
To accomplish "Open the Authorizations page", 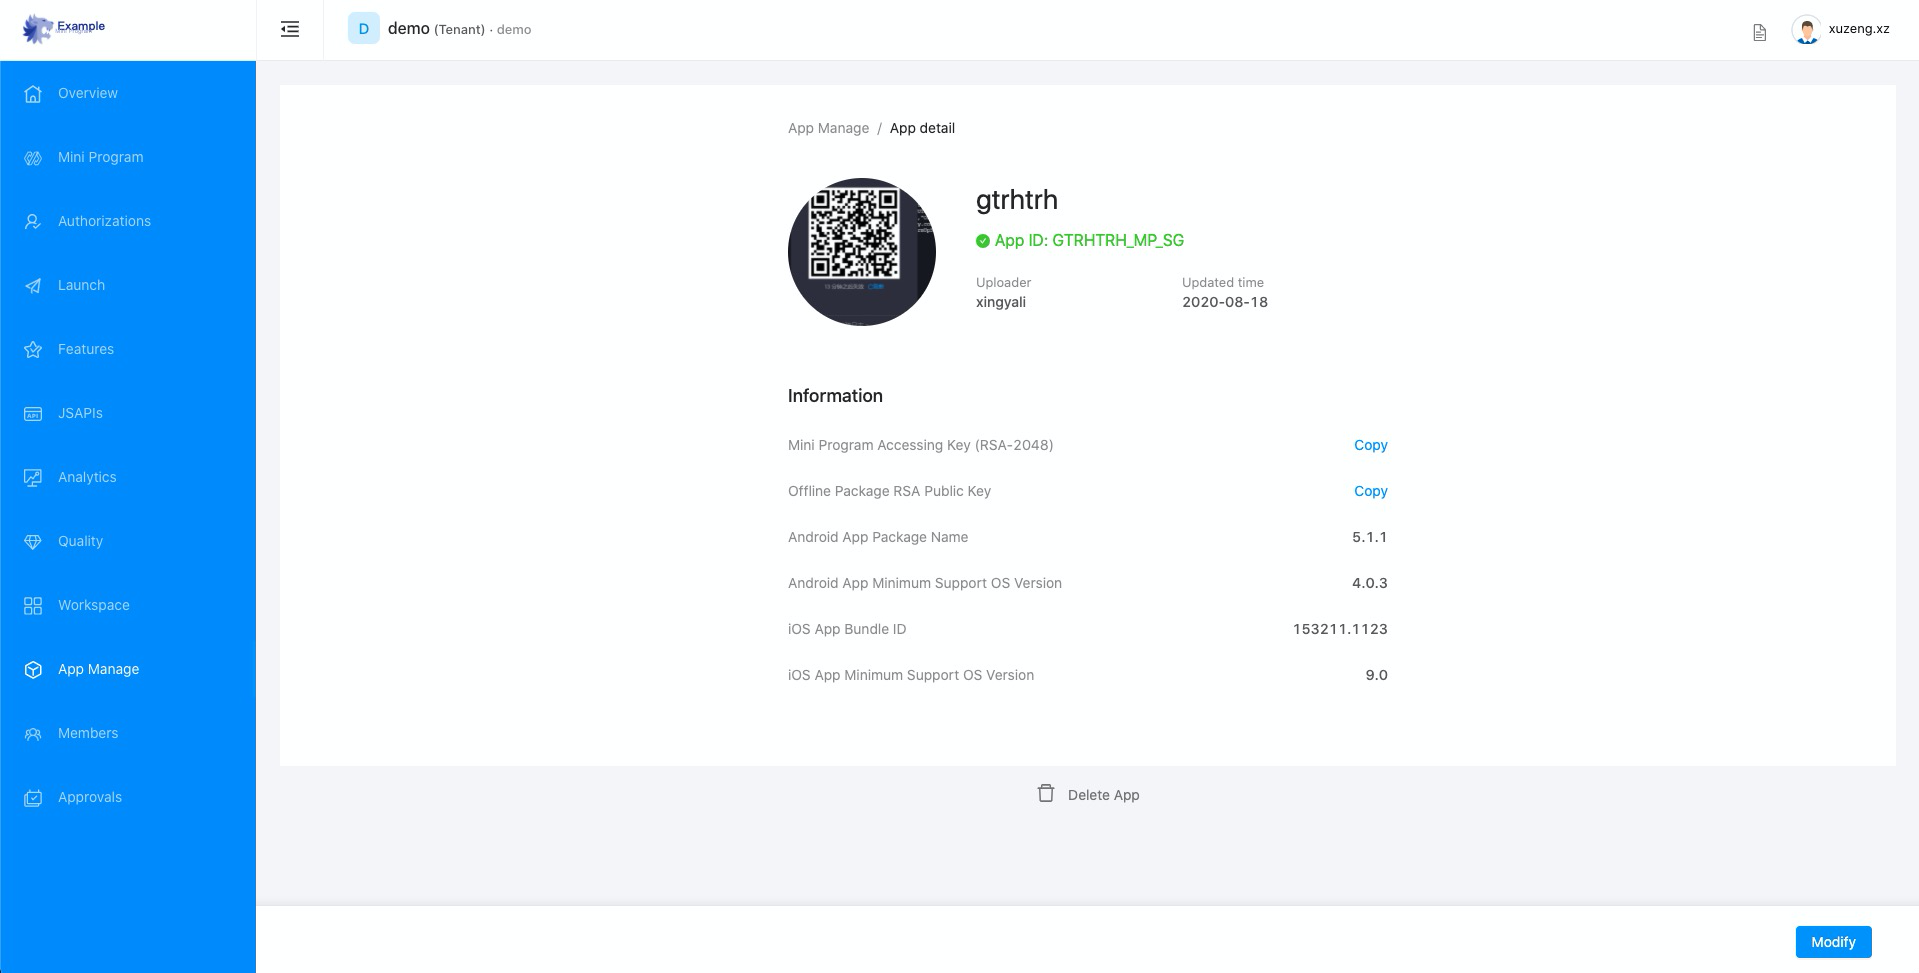I will pos(104,221).
